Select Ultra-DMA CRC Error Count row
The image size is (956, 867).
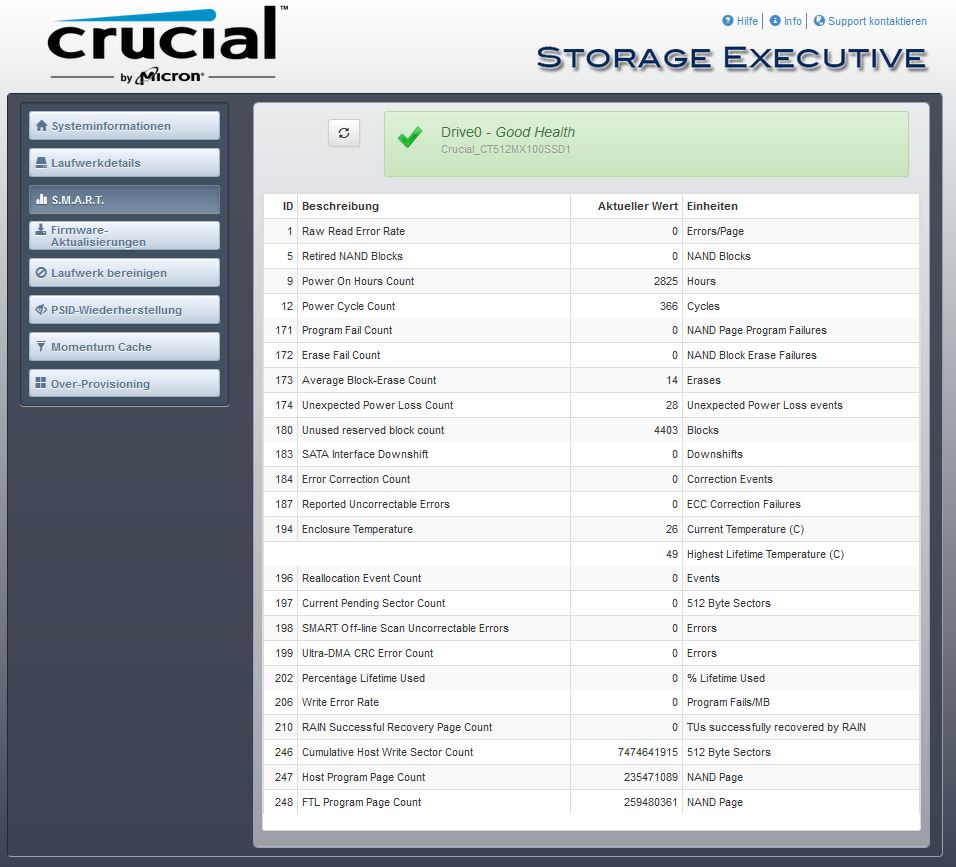coord(591,653)
